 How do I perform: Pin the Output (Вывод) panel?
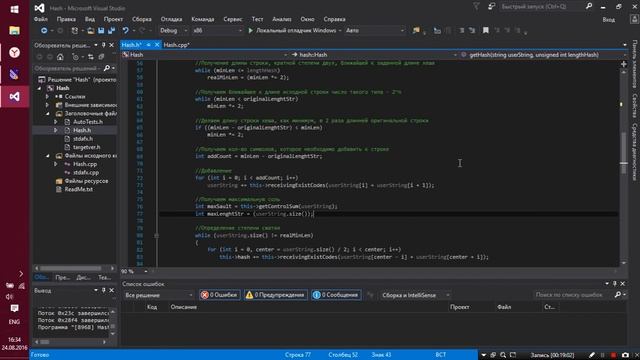click(104, 290)
